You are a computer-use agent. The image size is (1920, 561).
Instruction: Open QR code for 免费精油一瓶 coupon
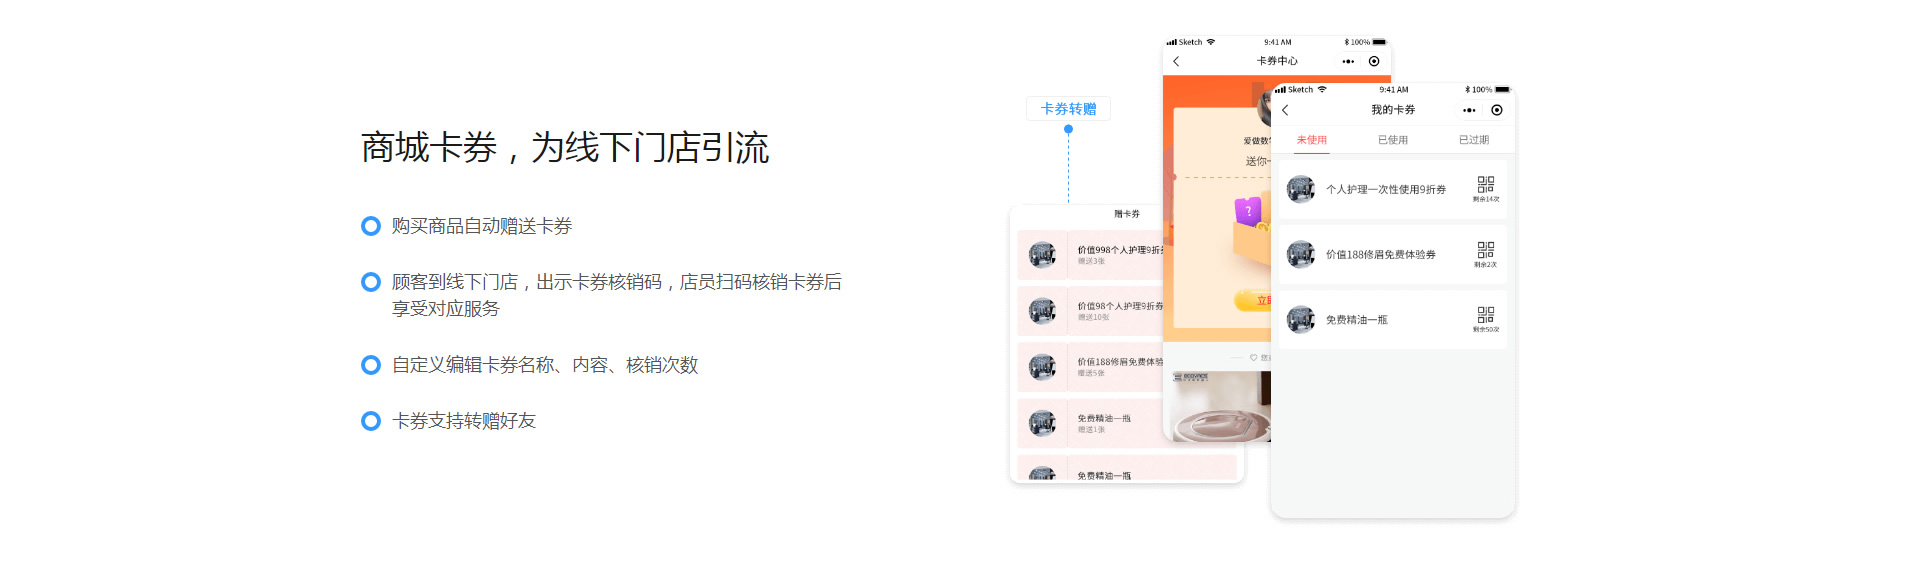[1486, 315]
